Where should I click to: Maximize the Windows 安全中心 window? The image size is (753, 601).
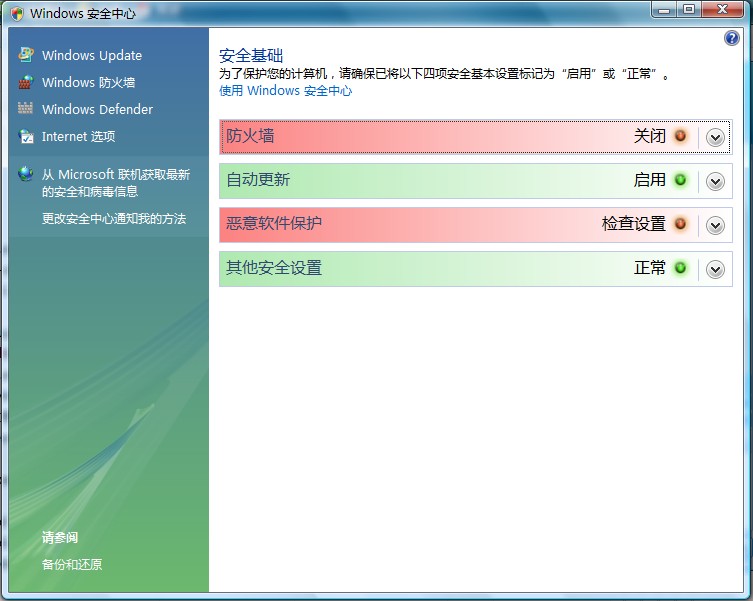(x=689, y=10)
